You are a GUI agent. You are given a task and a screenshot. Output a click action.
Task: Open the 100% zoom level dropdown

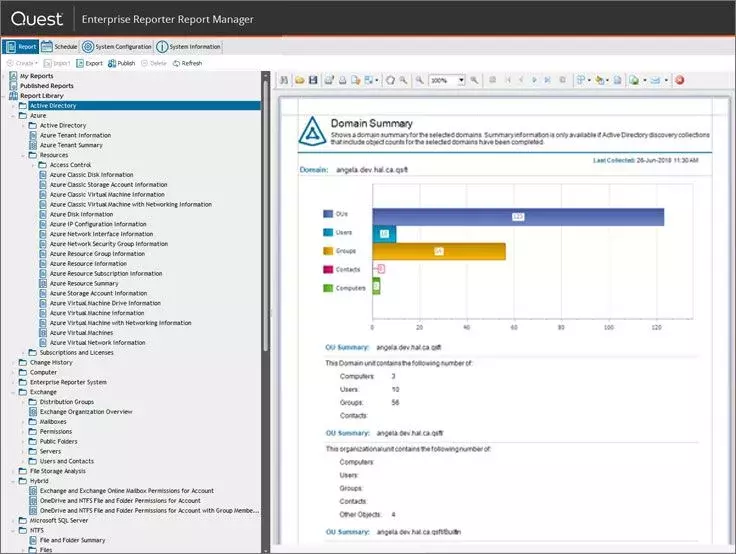(461, 80)
